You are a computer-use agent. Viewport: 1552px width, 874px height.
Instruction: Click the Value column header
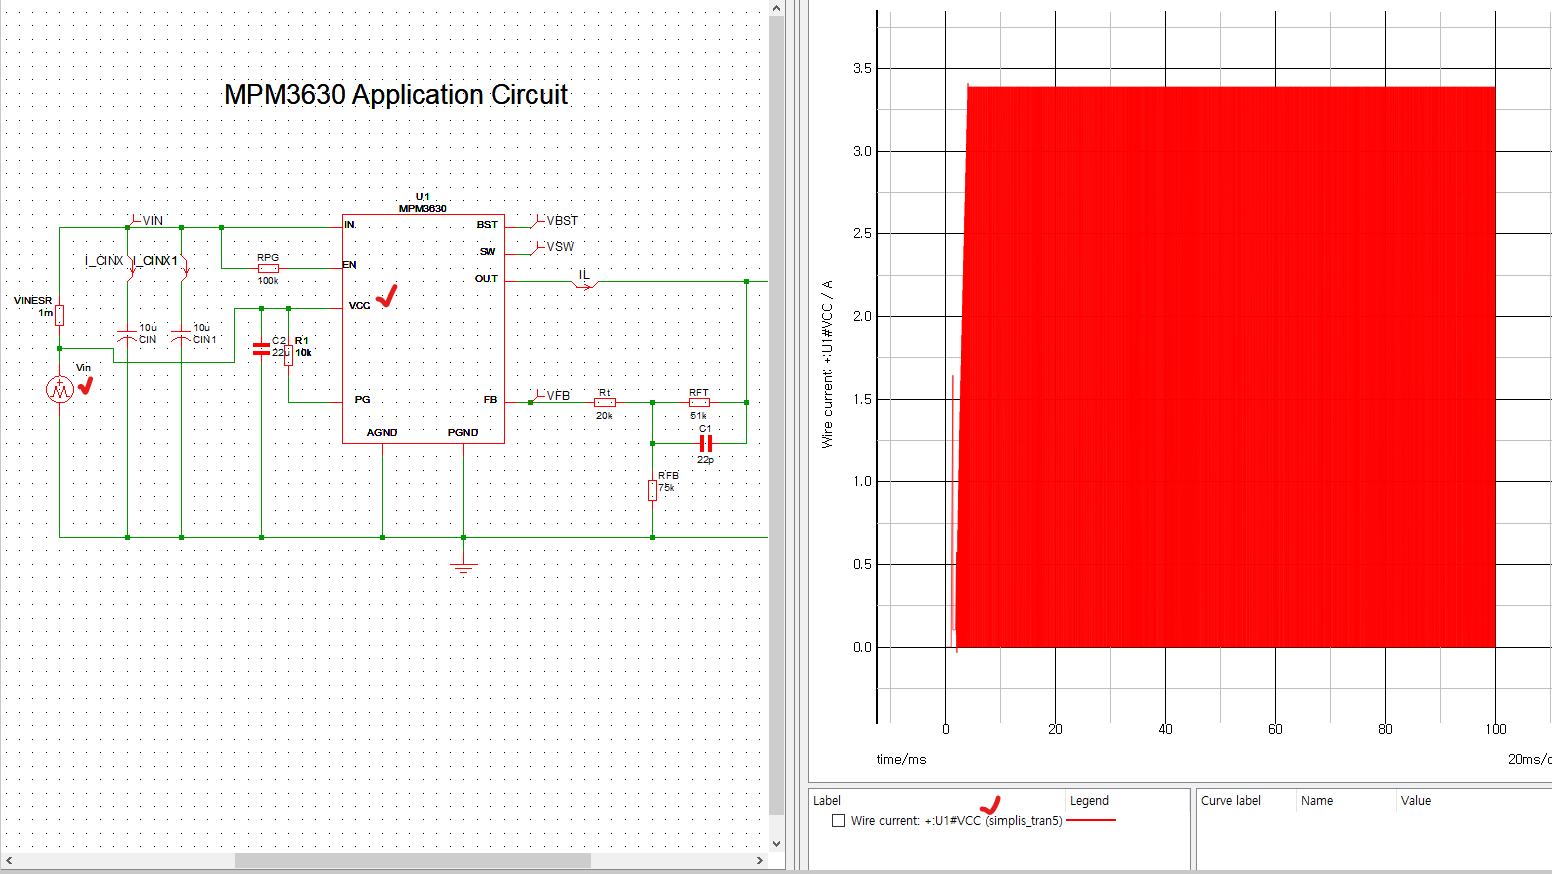point(1416,801)
